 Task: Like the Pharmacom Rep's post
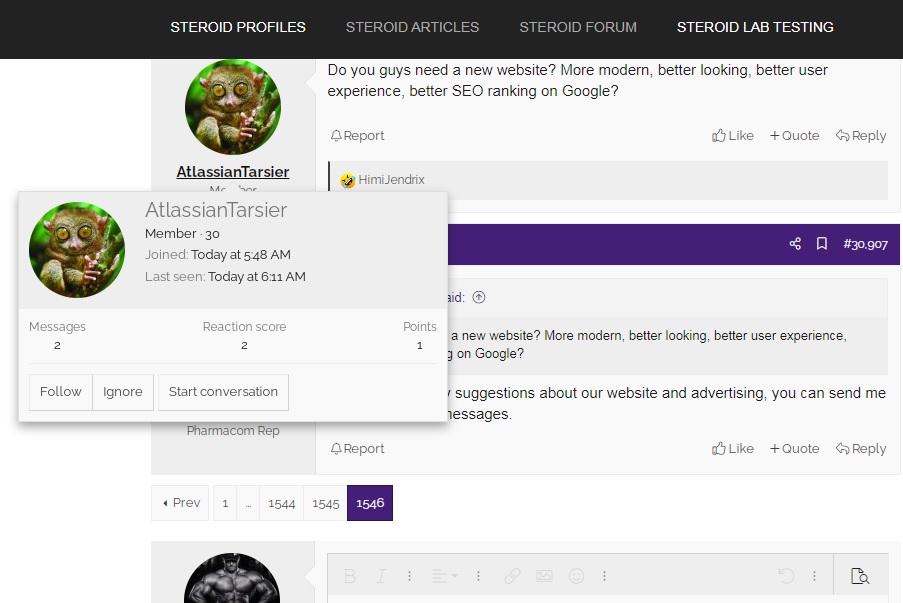(733, 449)
